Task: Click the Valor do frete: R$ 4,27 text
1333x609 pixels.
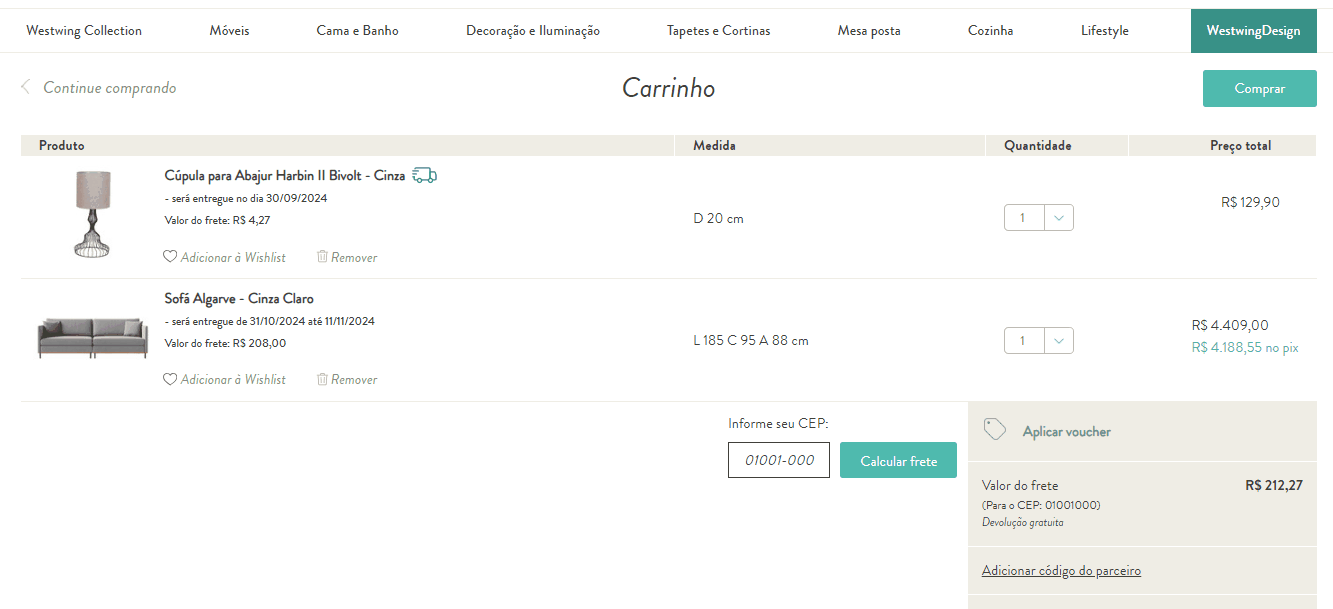Action: (x=217, y=220)
